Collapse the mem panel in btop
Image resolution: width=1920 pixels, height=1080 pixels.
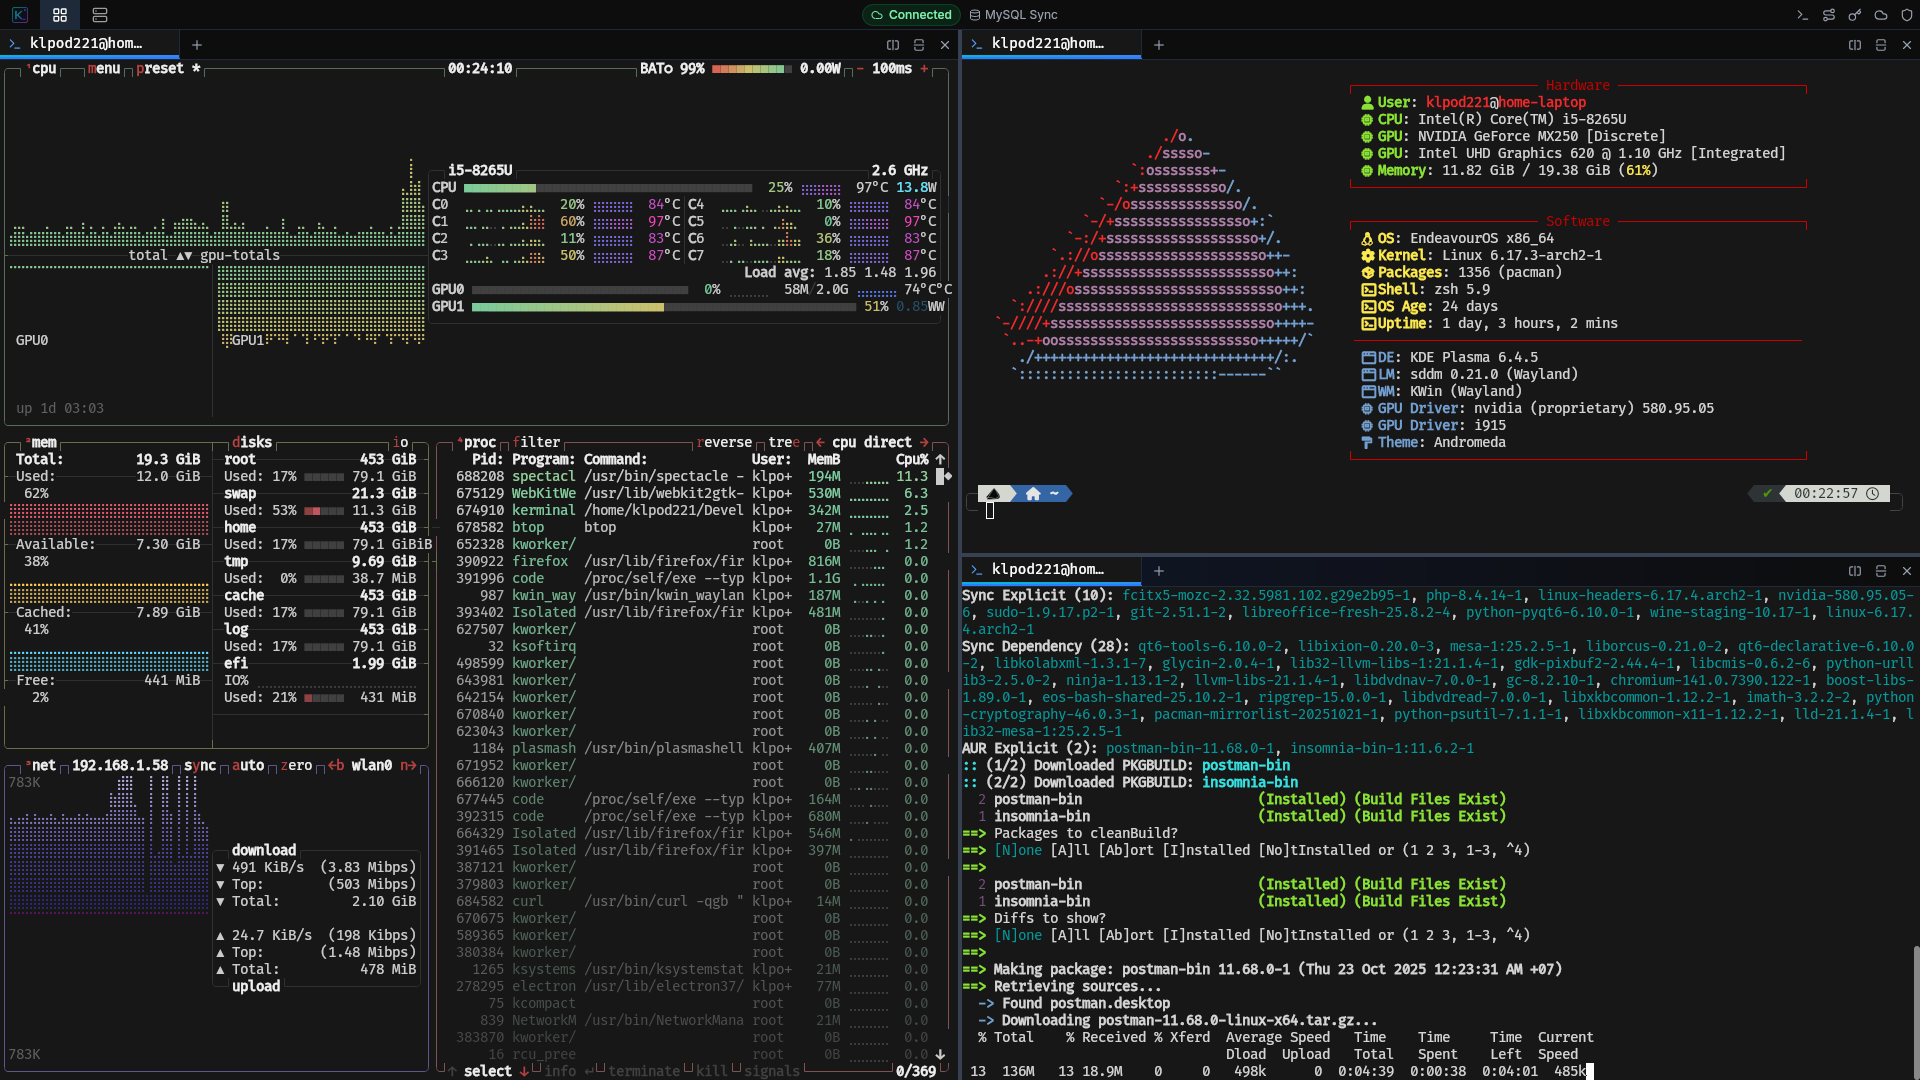click(42, 442)
